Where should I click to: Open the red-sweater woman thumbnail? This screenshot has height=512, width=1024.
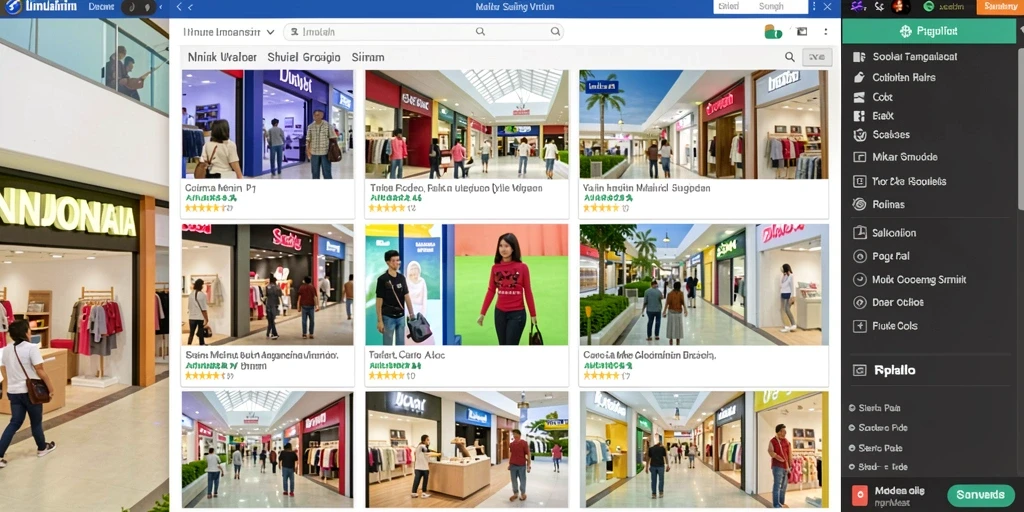pyautogui.click(x=466, y=285)
